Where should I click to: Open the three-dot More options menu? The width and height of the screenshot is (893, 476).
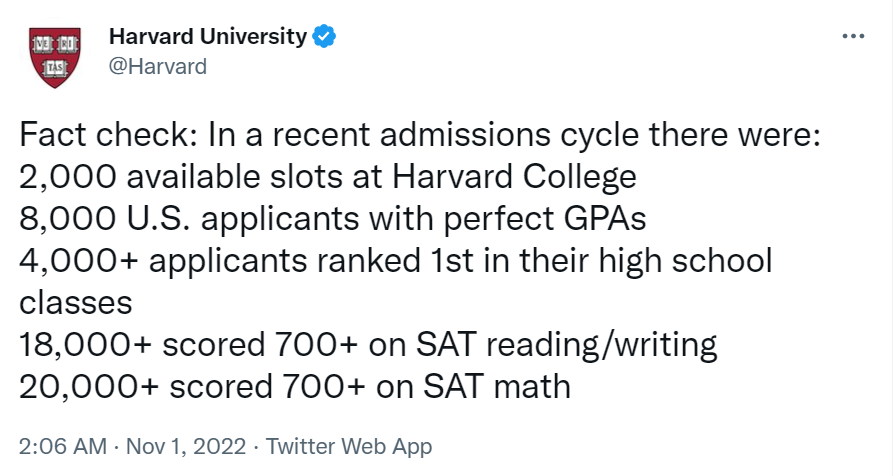(853, 36)
